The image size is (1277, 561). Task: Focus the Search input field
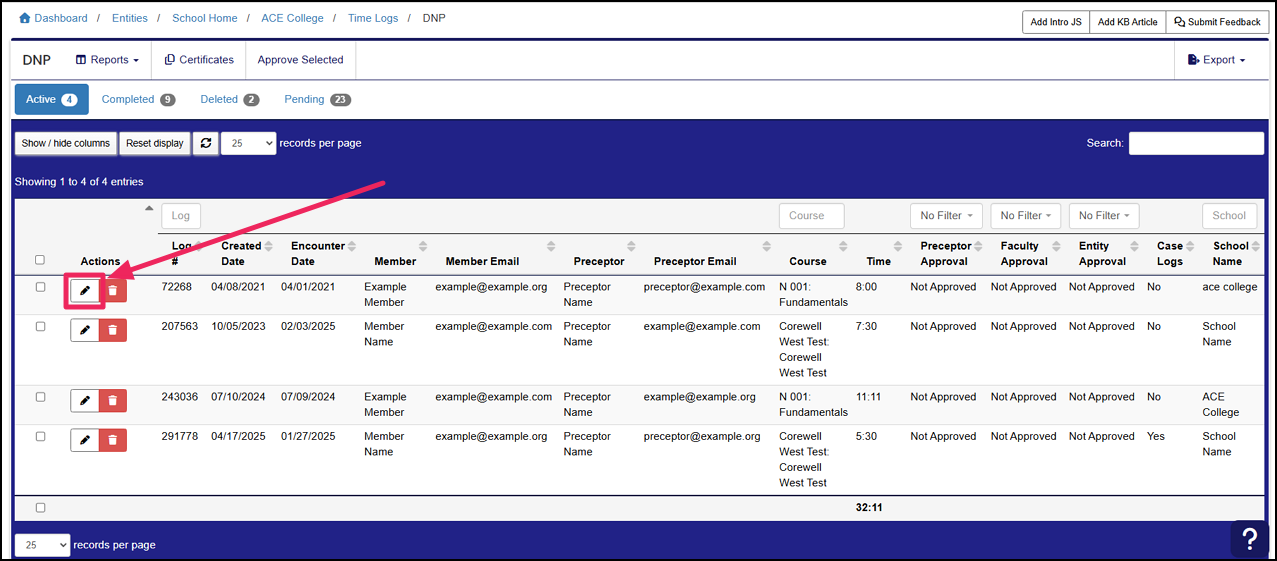[1196, 143]
